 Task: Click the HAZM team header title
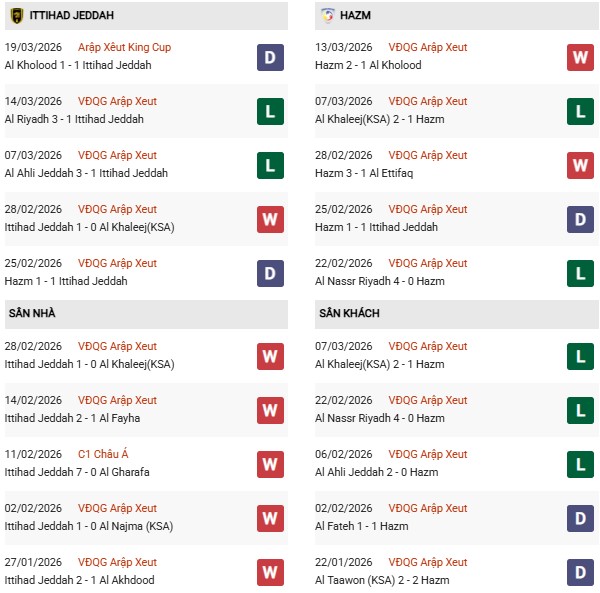pyautogui.click(x=357, y=16)
